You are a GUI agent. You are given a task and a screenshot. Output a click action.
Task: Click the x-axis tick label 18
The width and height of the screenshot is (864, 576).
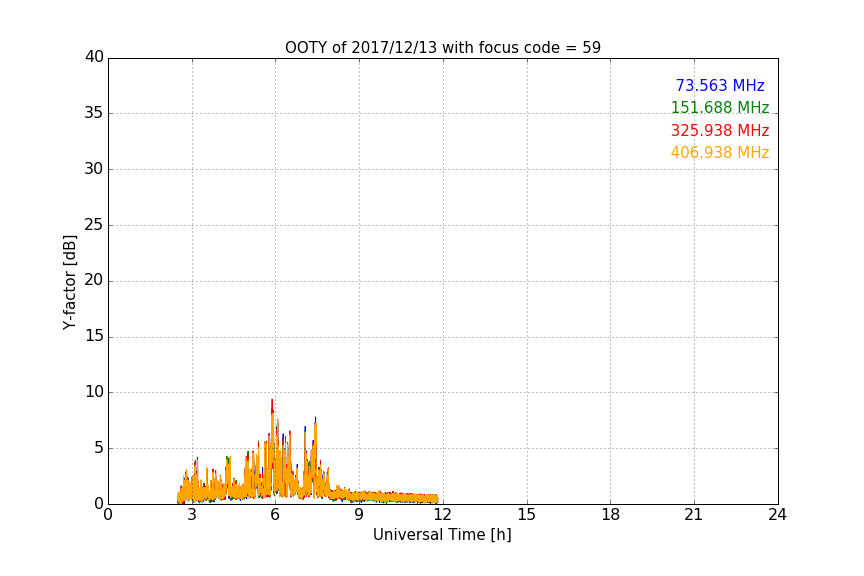[611, 515]
